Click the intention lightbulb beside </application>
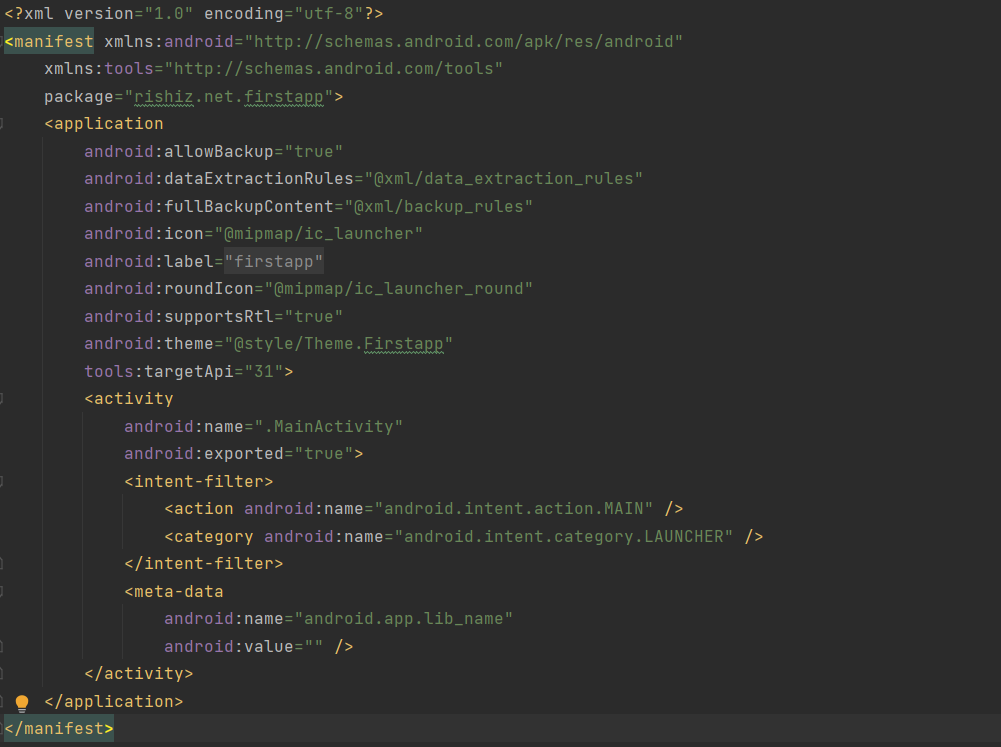The width and height of the screenshot is (1001, 747). point(20,701)
